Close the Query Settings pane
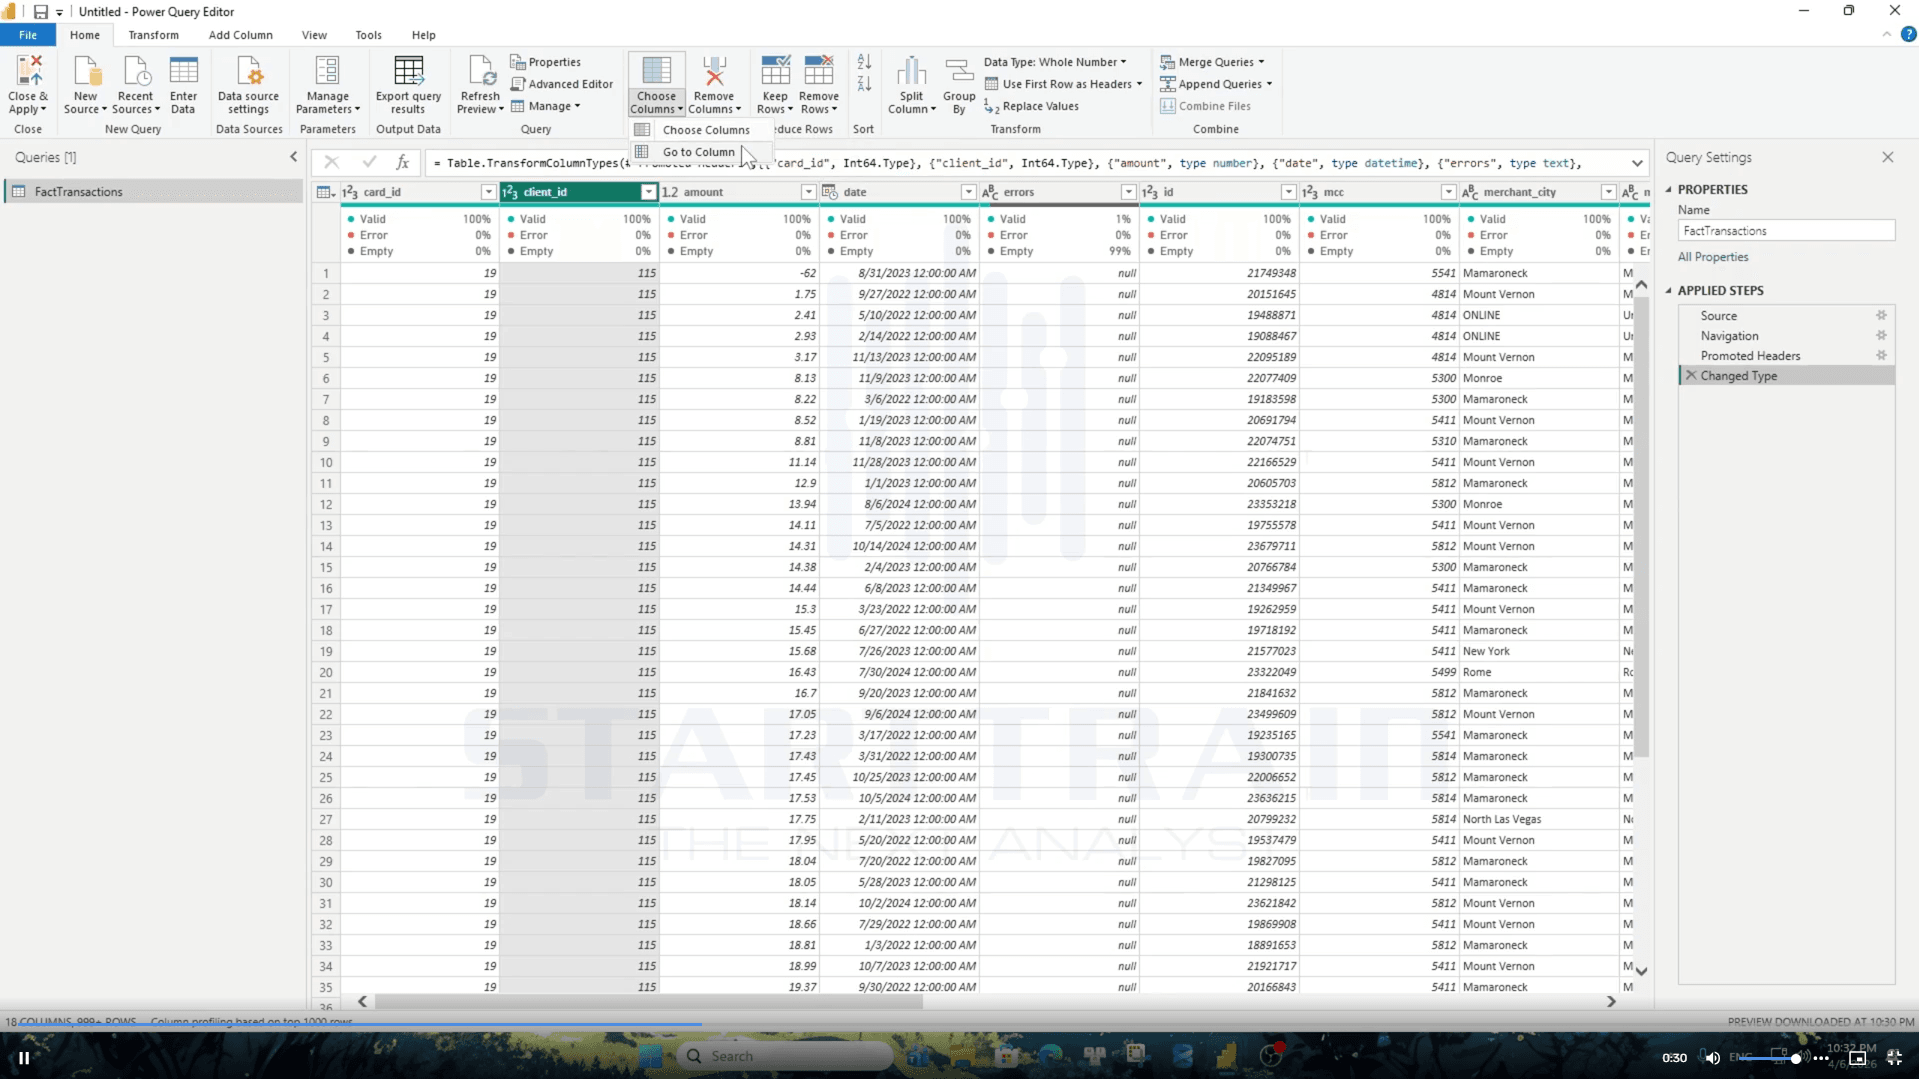 point(1887,157)
